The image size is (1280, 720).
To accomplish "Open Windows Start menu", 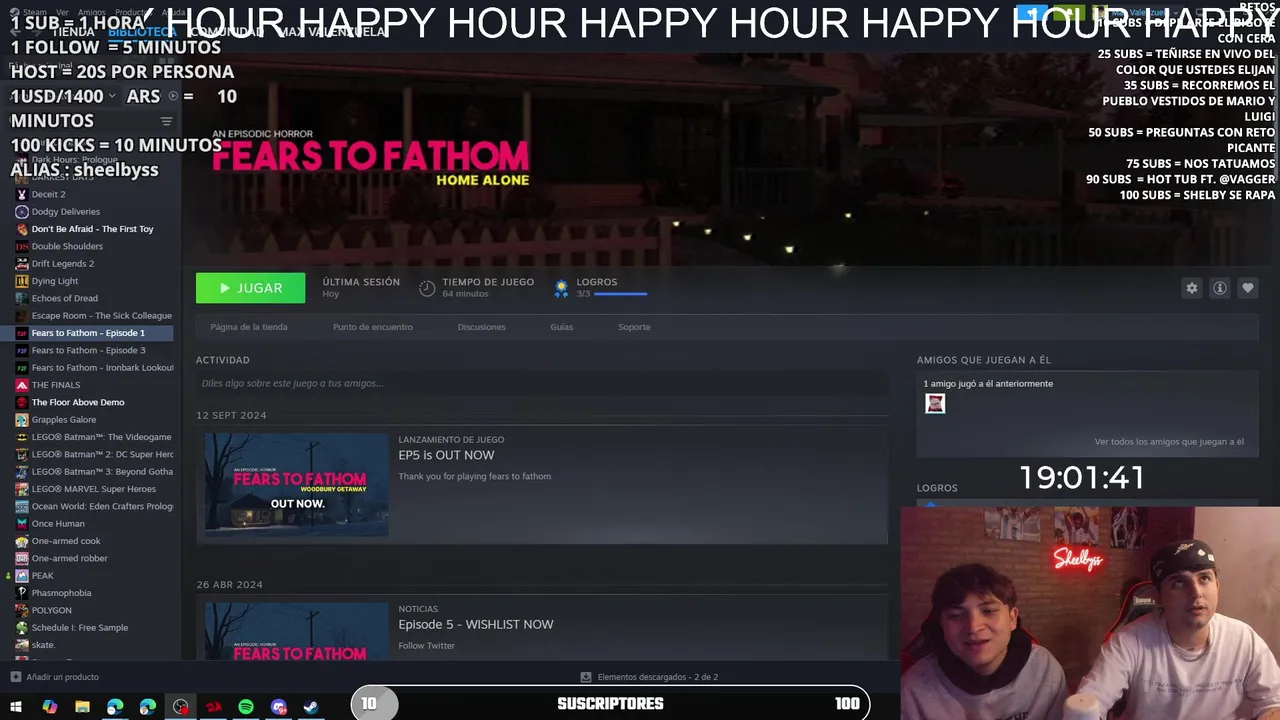I will pyautogui.click(x=16, y=707).
